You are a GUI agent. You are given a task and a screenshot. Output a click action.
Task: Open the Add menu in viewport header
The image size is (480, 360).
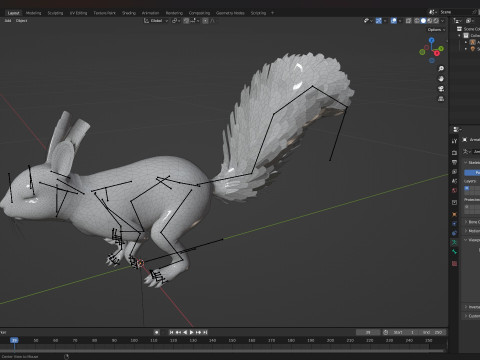tap(8, 21)
